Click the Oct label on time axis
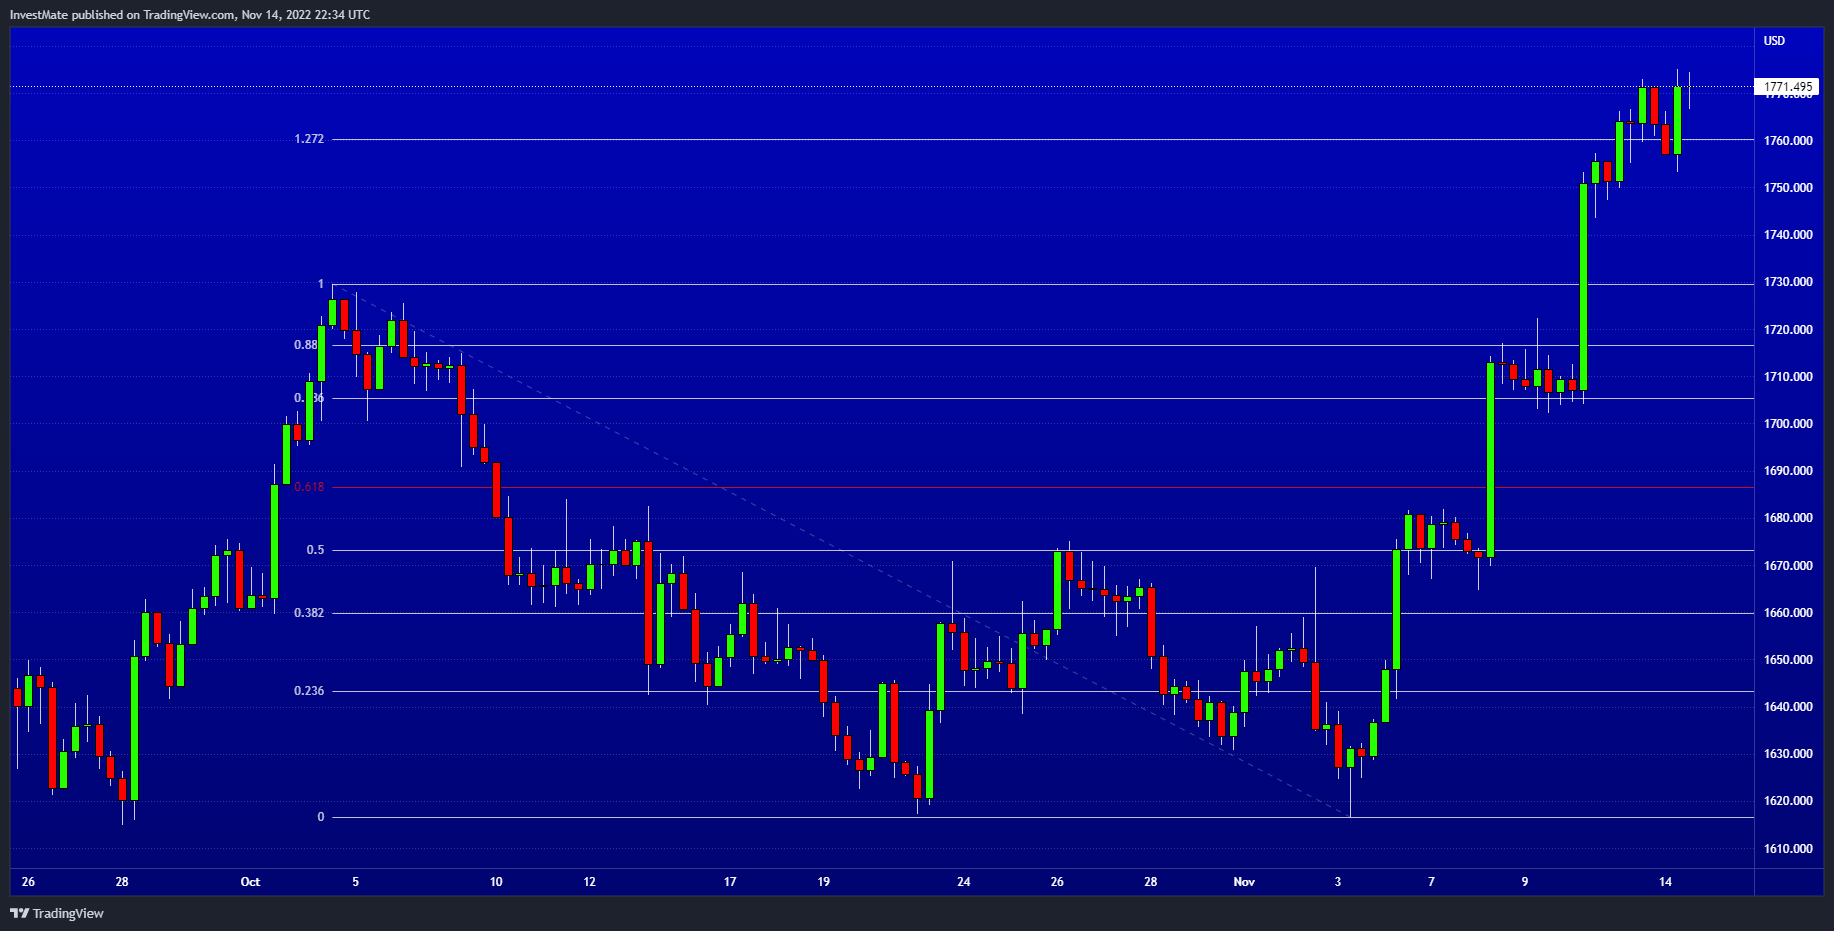Screen dimensions: 1834x931 (250, 882)
